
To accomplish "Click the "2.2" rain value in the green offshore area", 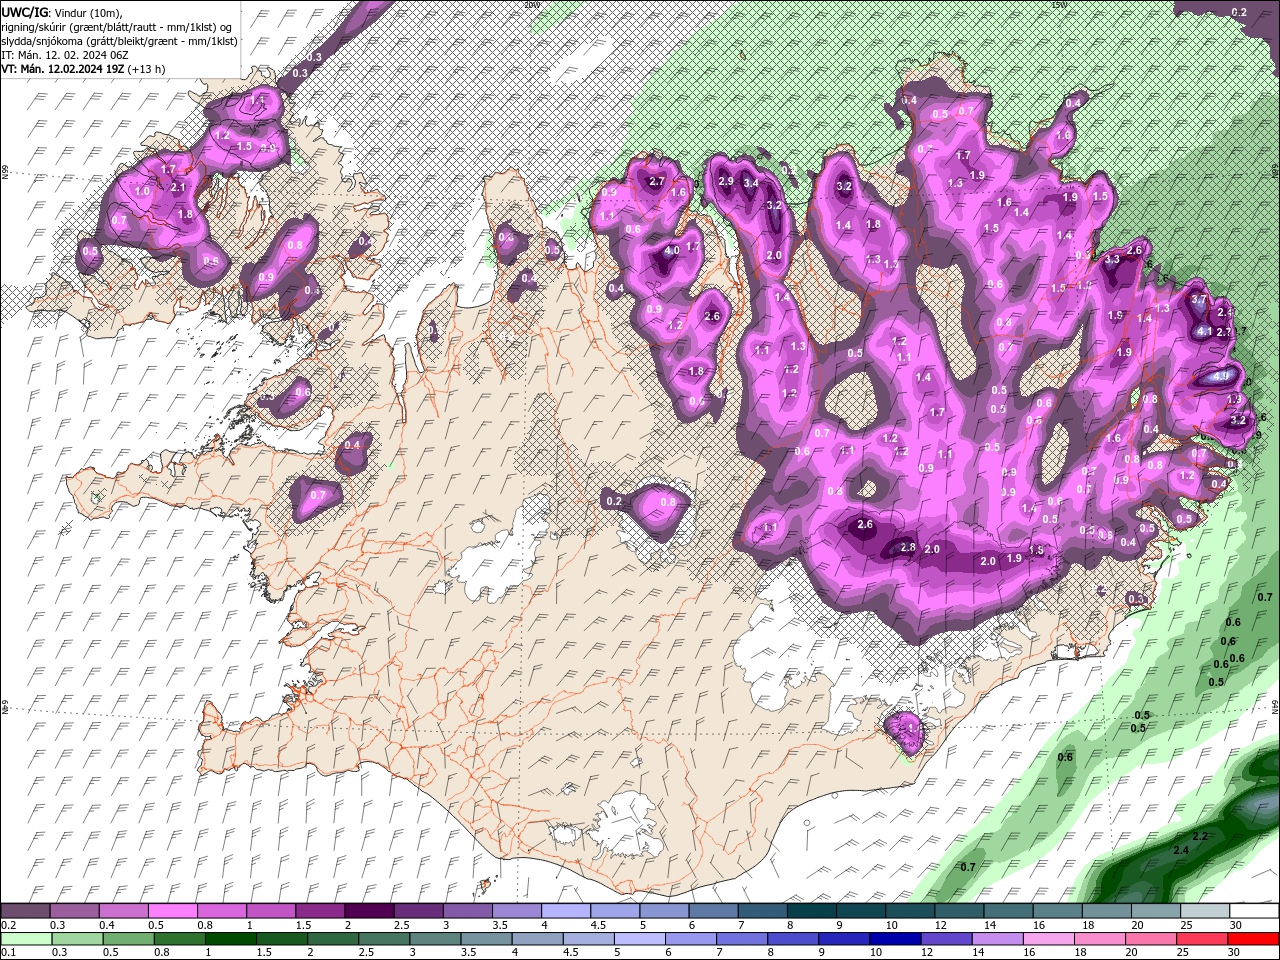I will coord(1201,836).
